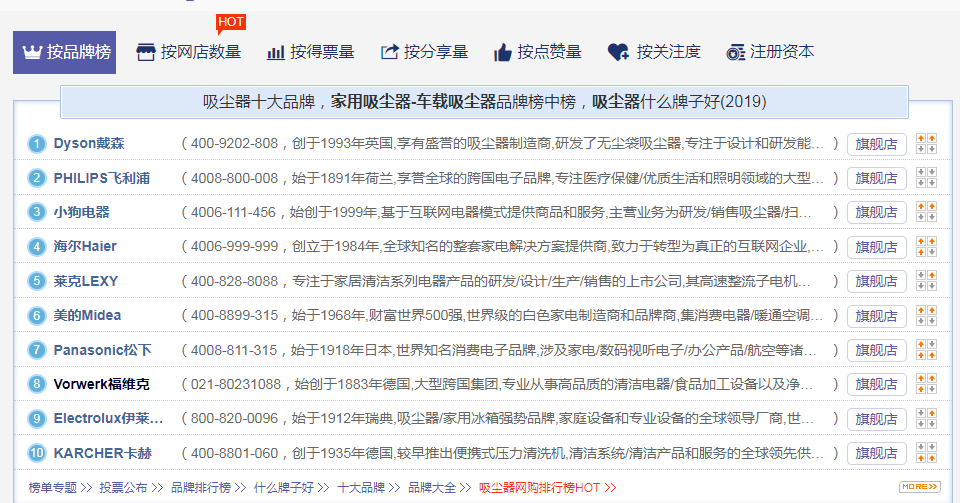Screen dimensions: 960x503
Task: Click the trend arrows grid in PHILIPS row
Action: [x=926, y=178]
